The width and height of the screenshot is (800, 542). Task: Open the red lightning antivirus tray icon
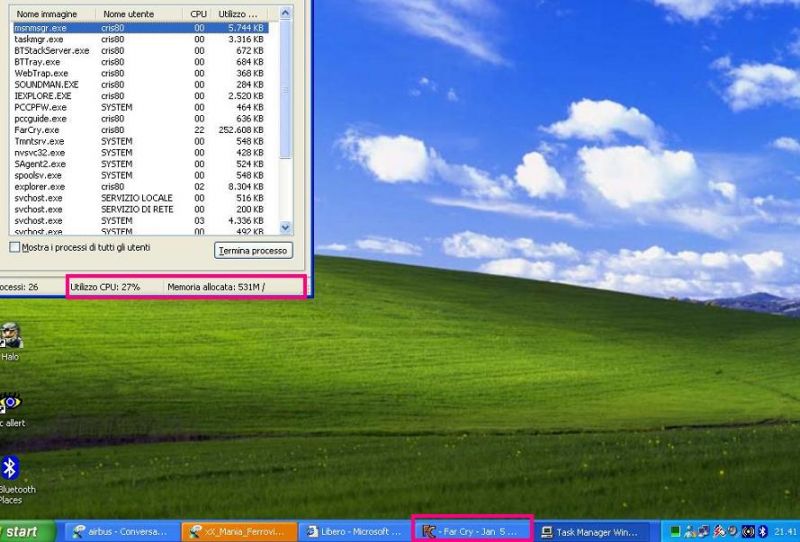click(x=720, y=531)
